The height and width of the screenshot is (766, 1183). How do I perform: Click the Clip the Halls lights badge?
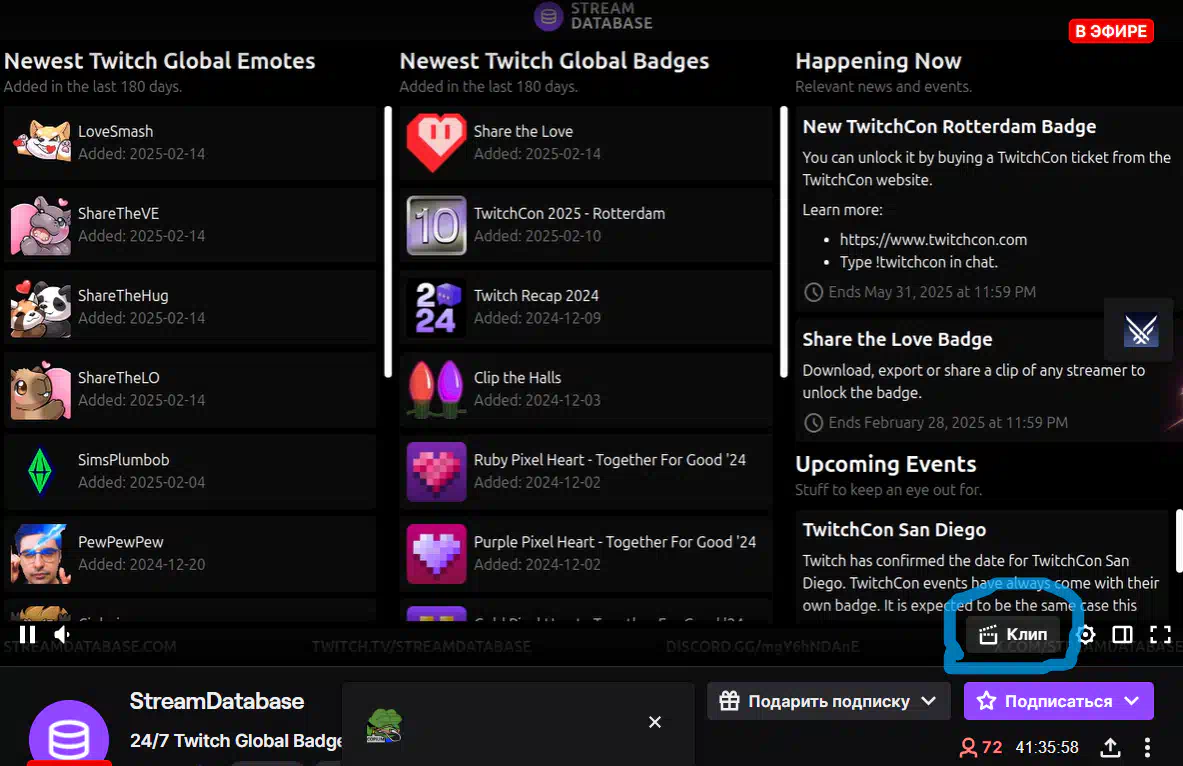tap(436, 388)
